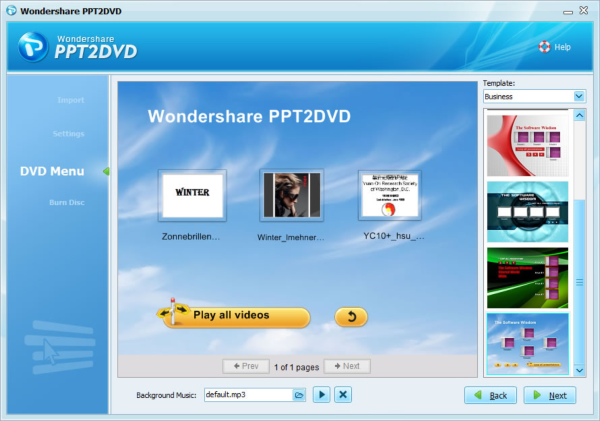Click the Back button
600x421 pixels.
pyautogui.click(x=491, y=395)
